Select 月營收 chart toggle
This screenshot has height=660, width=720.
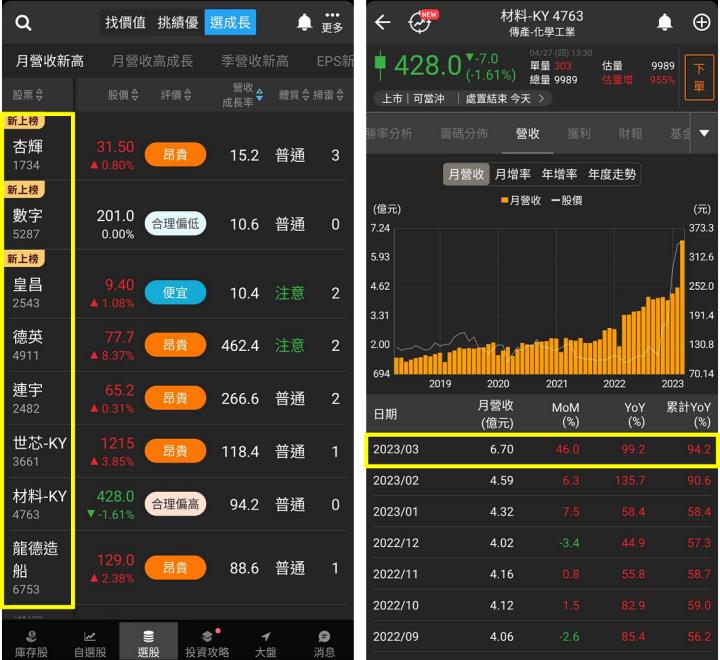pyautogui.click(x=466, y=174)
